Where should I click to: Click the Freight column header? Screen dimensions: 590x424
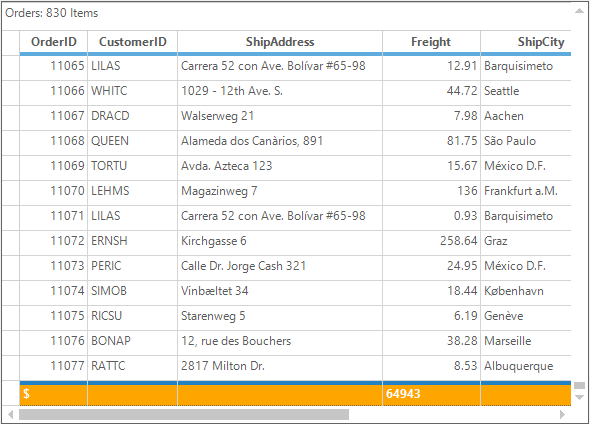click(x=431, y=42)
